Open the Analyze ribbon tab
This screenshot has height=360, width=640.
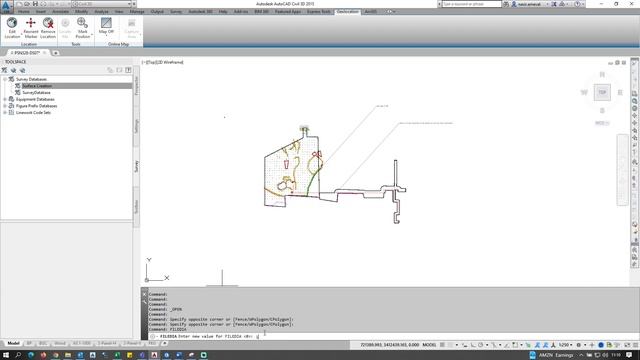click(x=101, y=11)
